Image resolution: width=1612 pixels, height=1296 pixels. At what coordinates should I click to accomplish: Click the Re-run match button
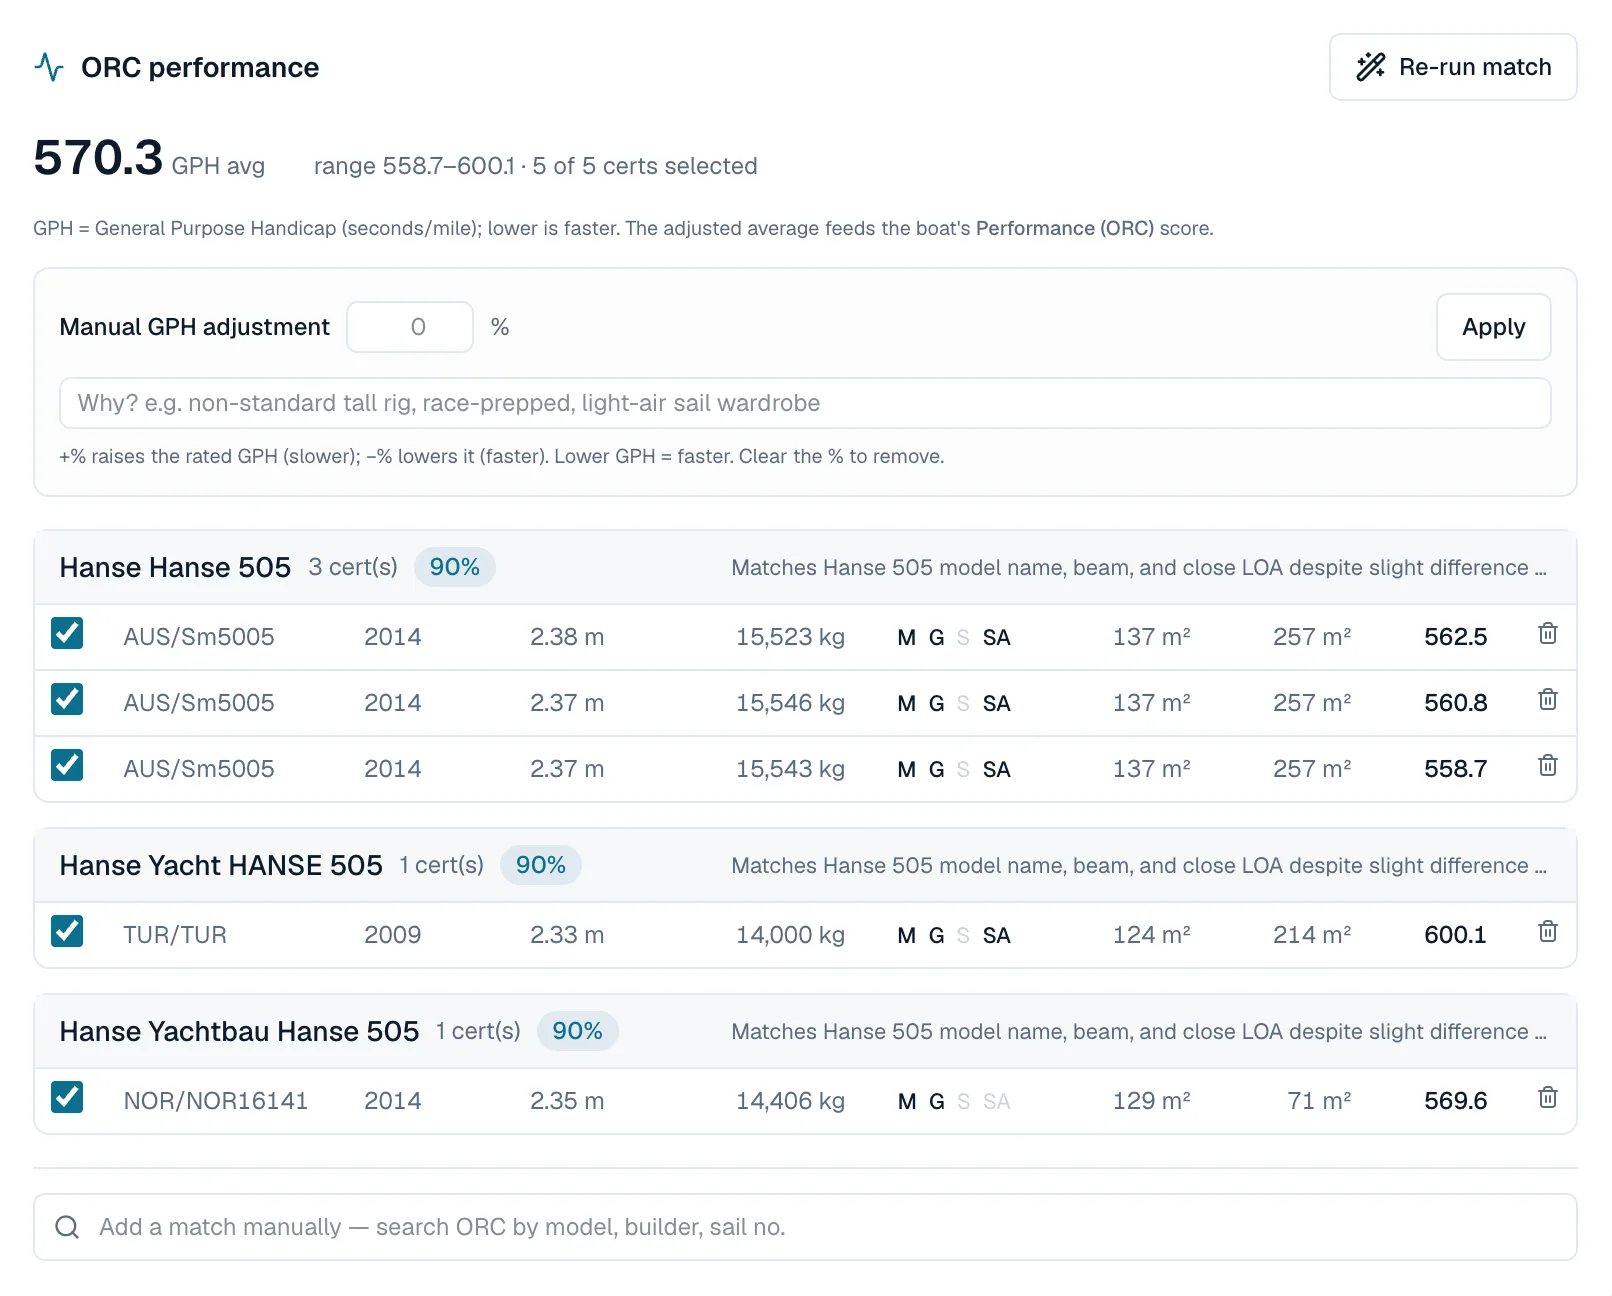click(1453, 67)
